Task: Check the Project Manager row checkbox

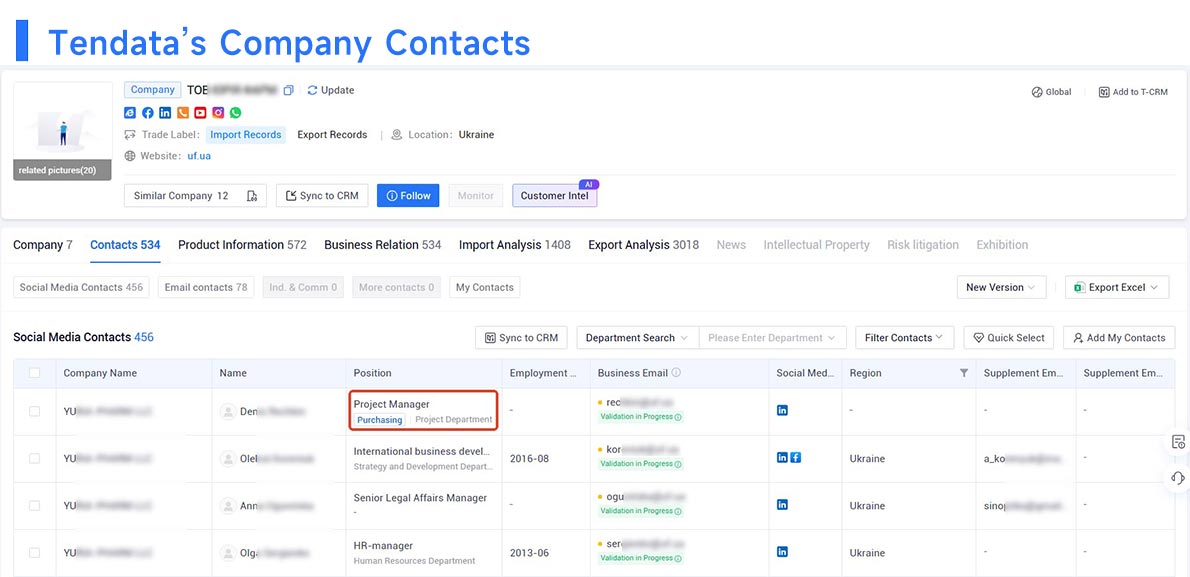Action: tap(34, 411)
